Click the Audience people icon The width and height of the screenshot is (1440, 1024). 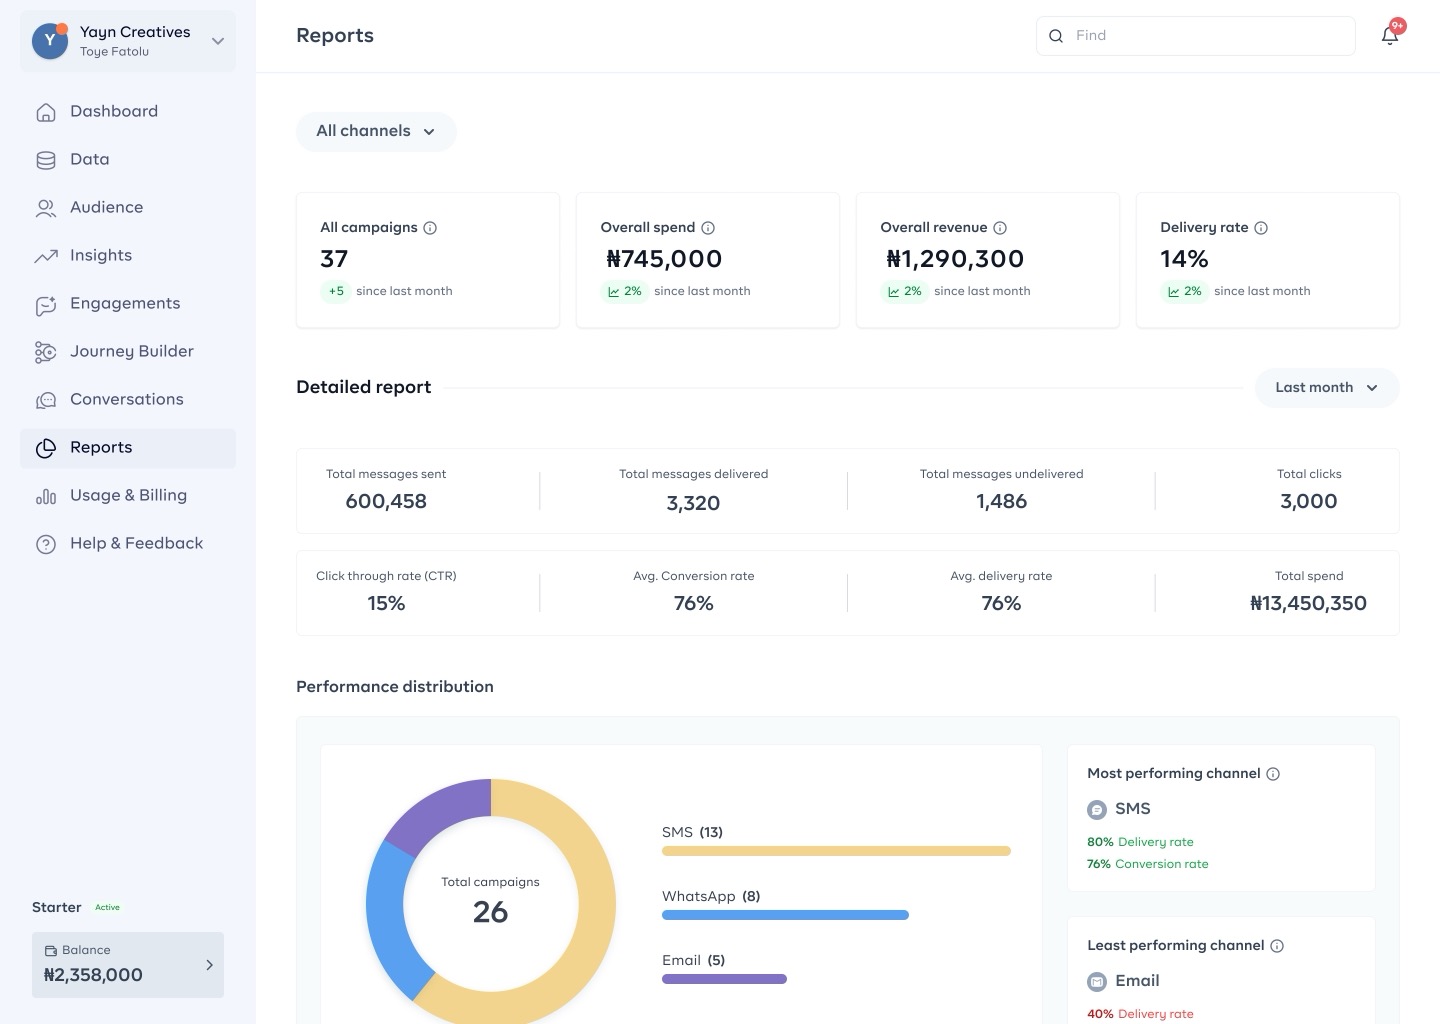coord(46,208)
